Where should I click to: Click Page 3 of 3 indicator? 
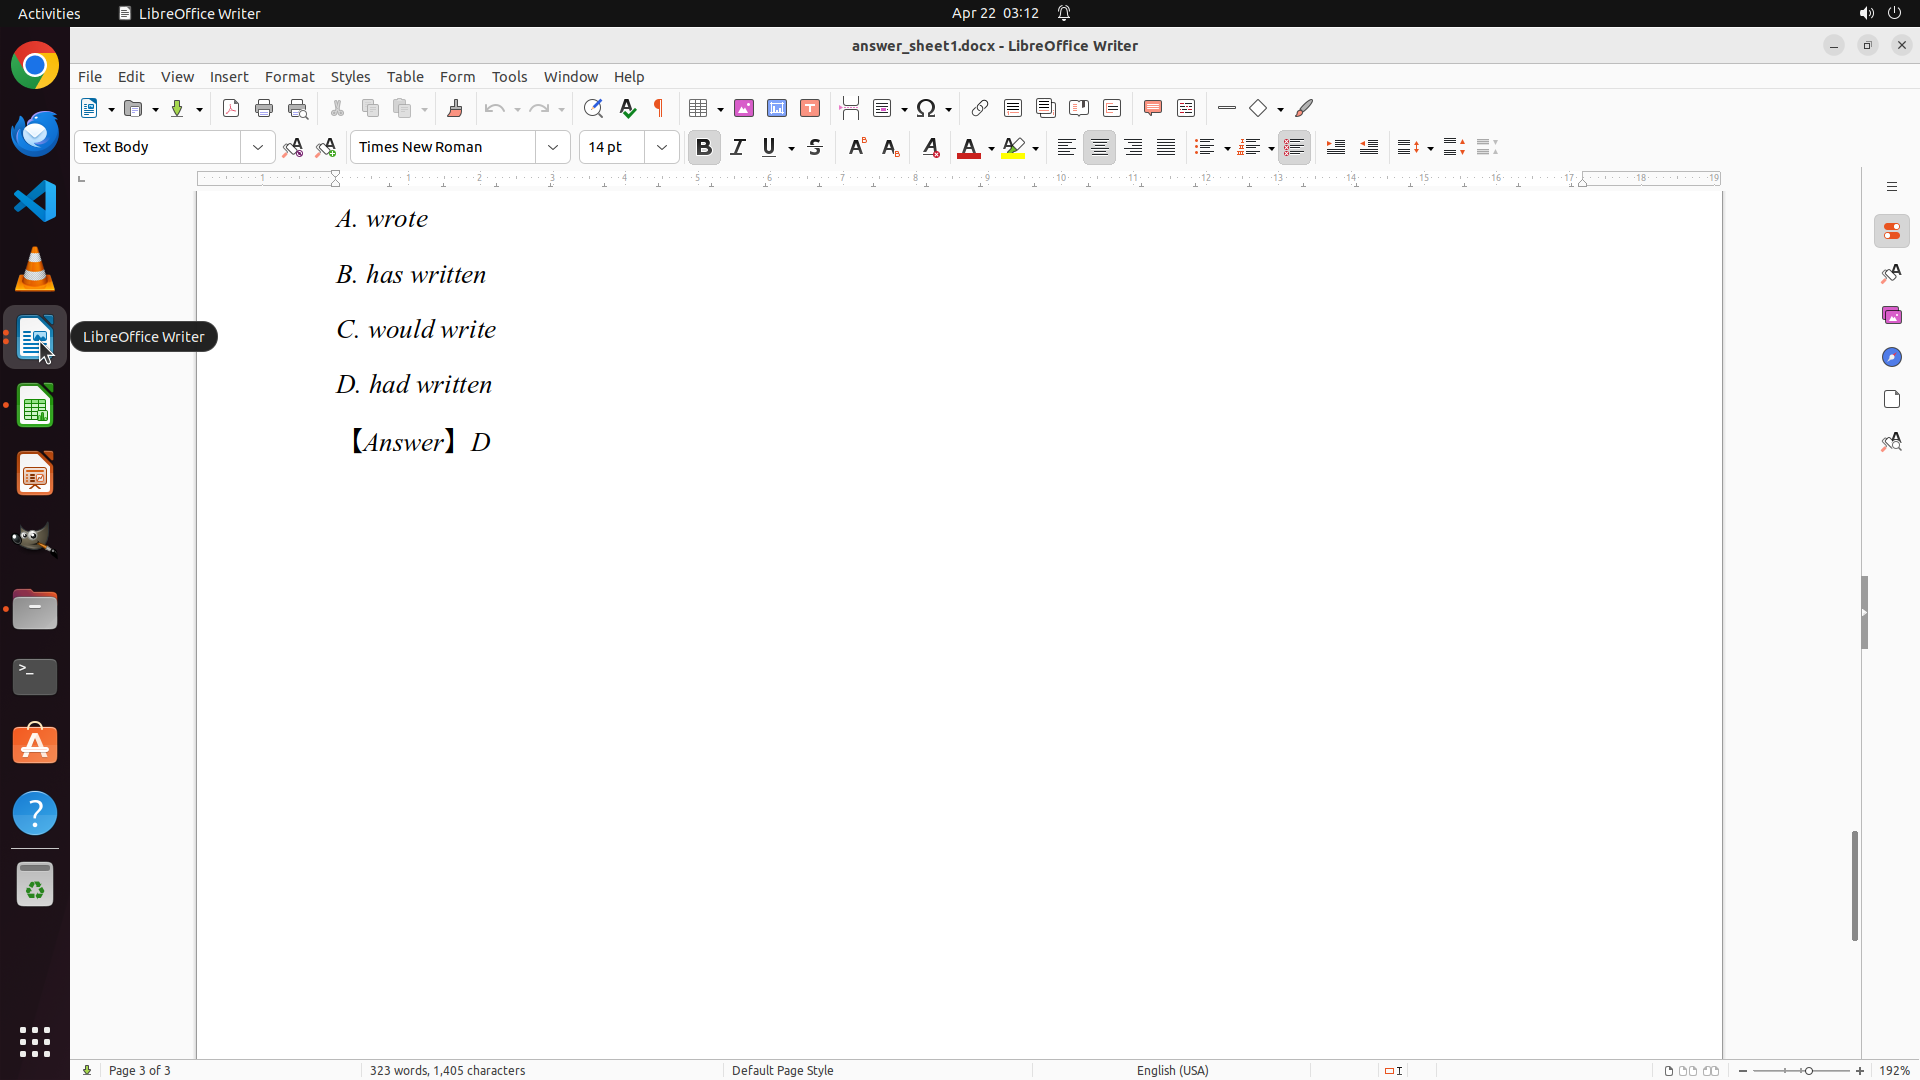[x=139, y=1070]
